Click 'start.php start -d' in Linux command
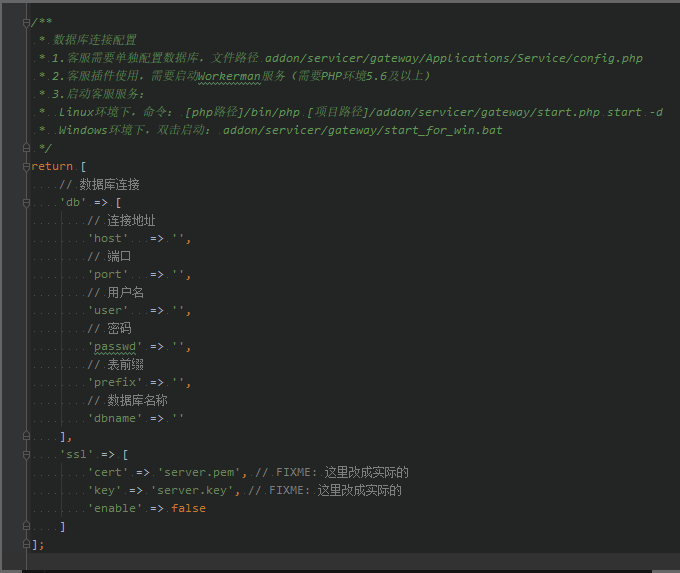Screen dimensions: 680x573 coord(600,112)
